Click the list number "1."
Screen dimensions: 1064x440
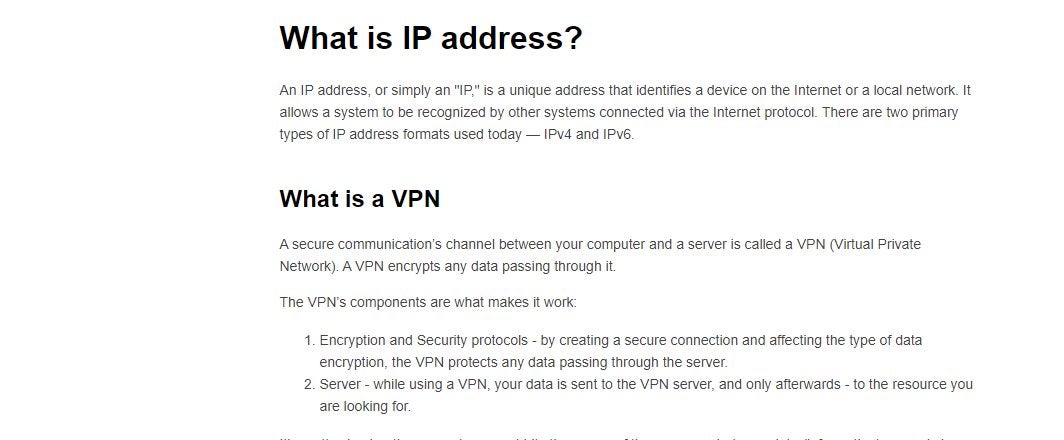308,340
